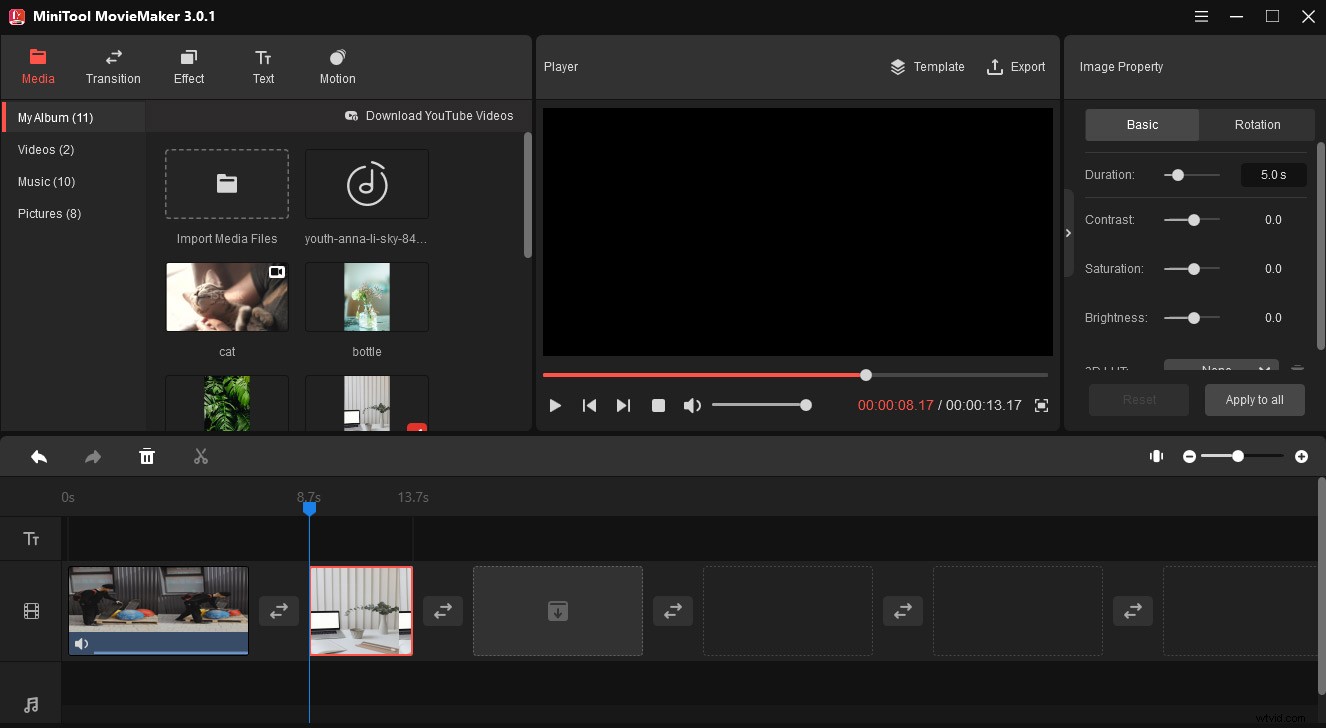Collapse the player side panel chevron
The image size is (1326, 728).
[x=1068, y=232]
